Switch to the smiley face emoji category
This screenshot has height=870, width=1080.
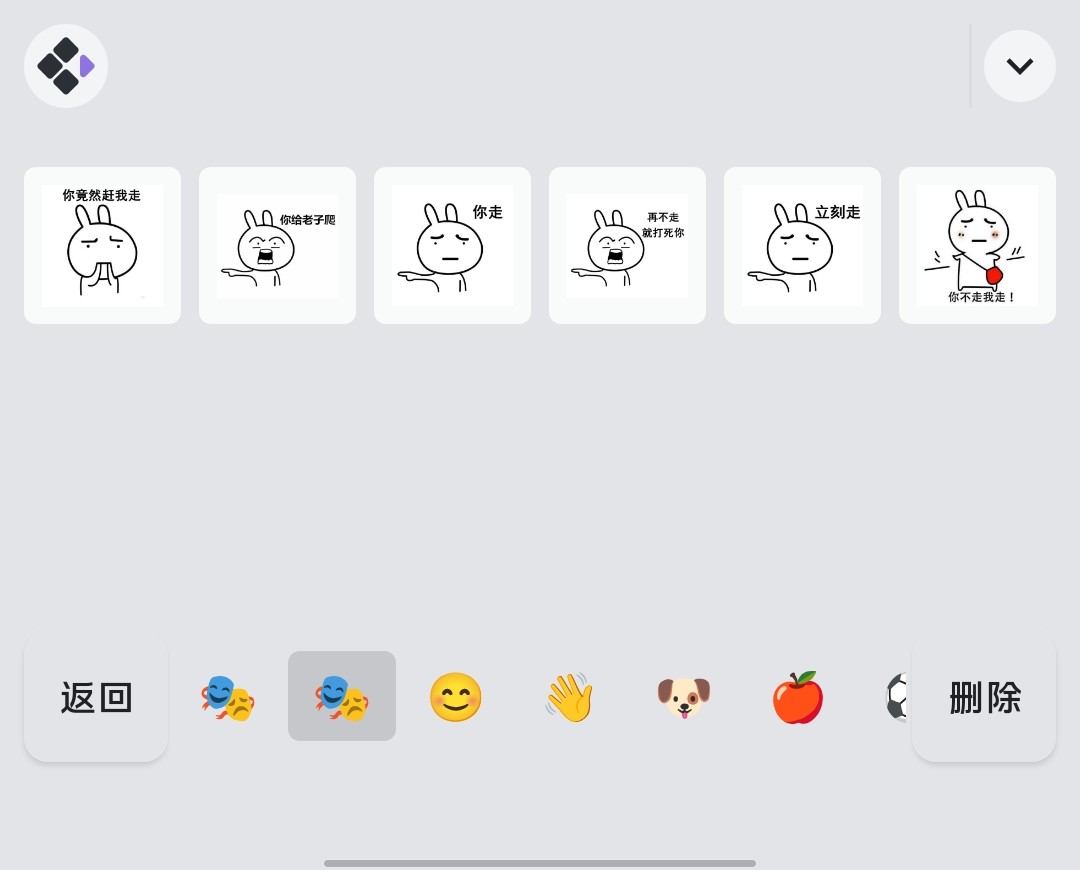(x=455, y=697)
